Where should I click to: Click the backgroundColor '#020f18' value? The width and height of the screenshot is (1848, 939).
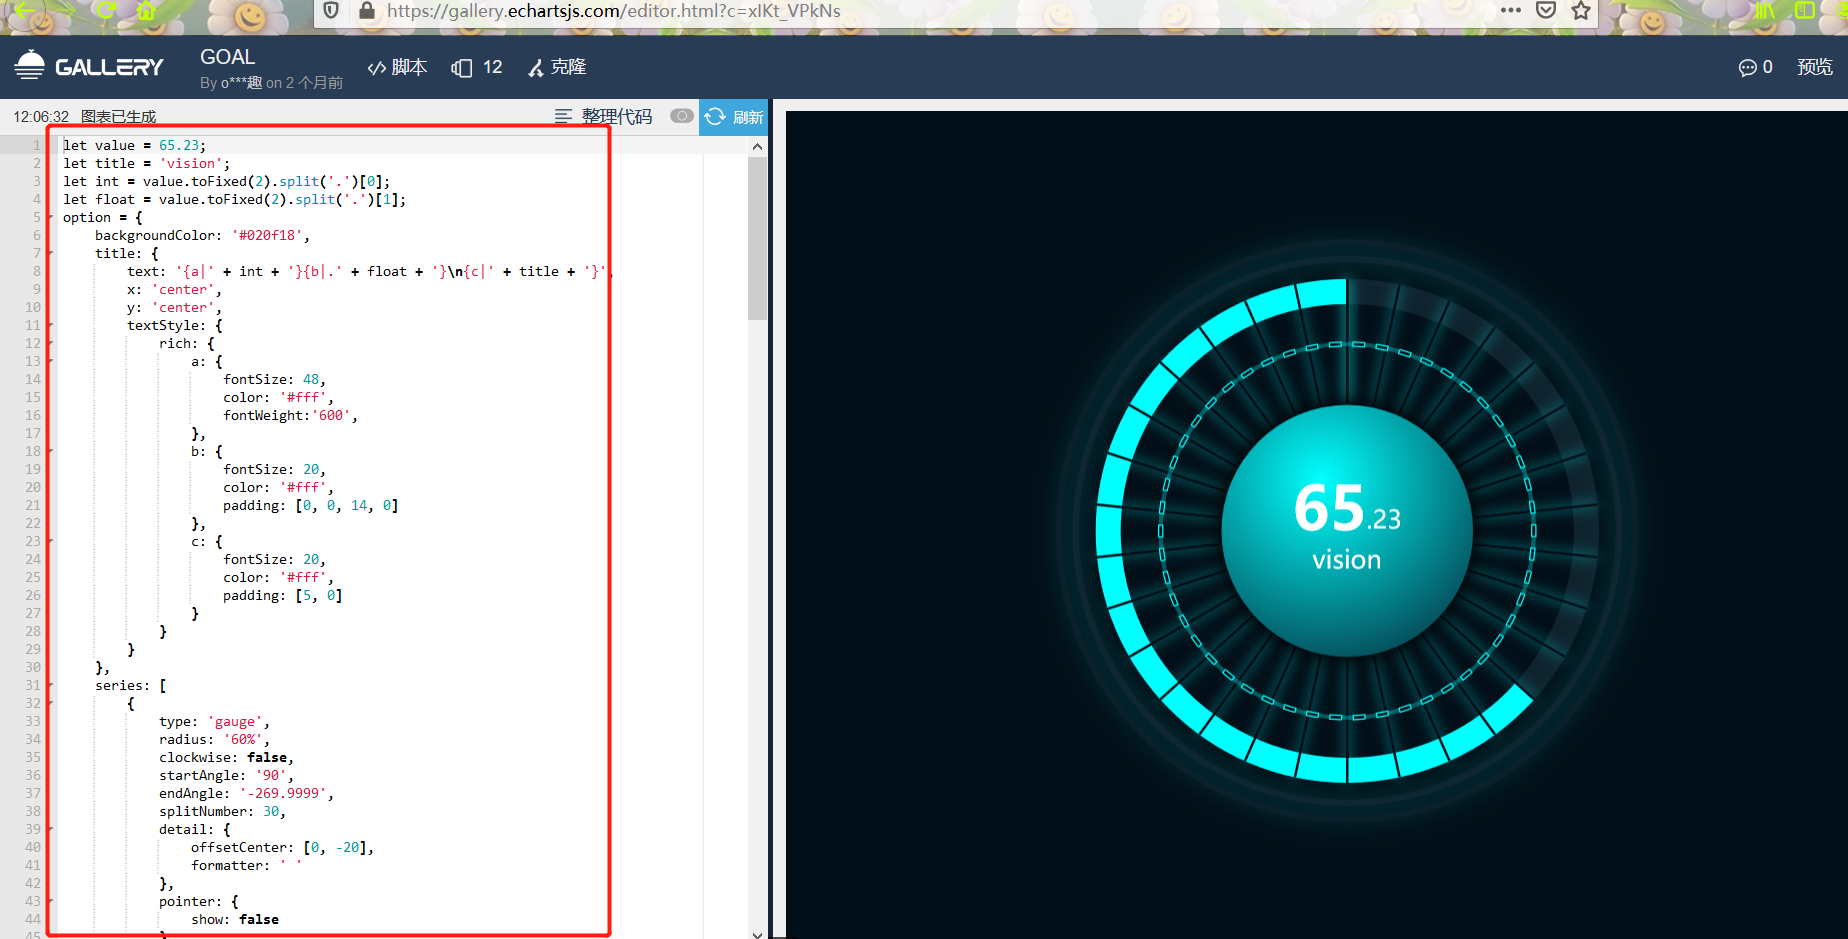click(267, 235)
